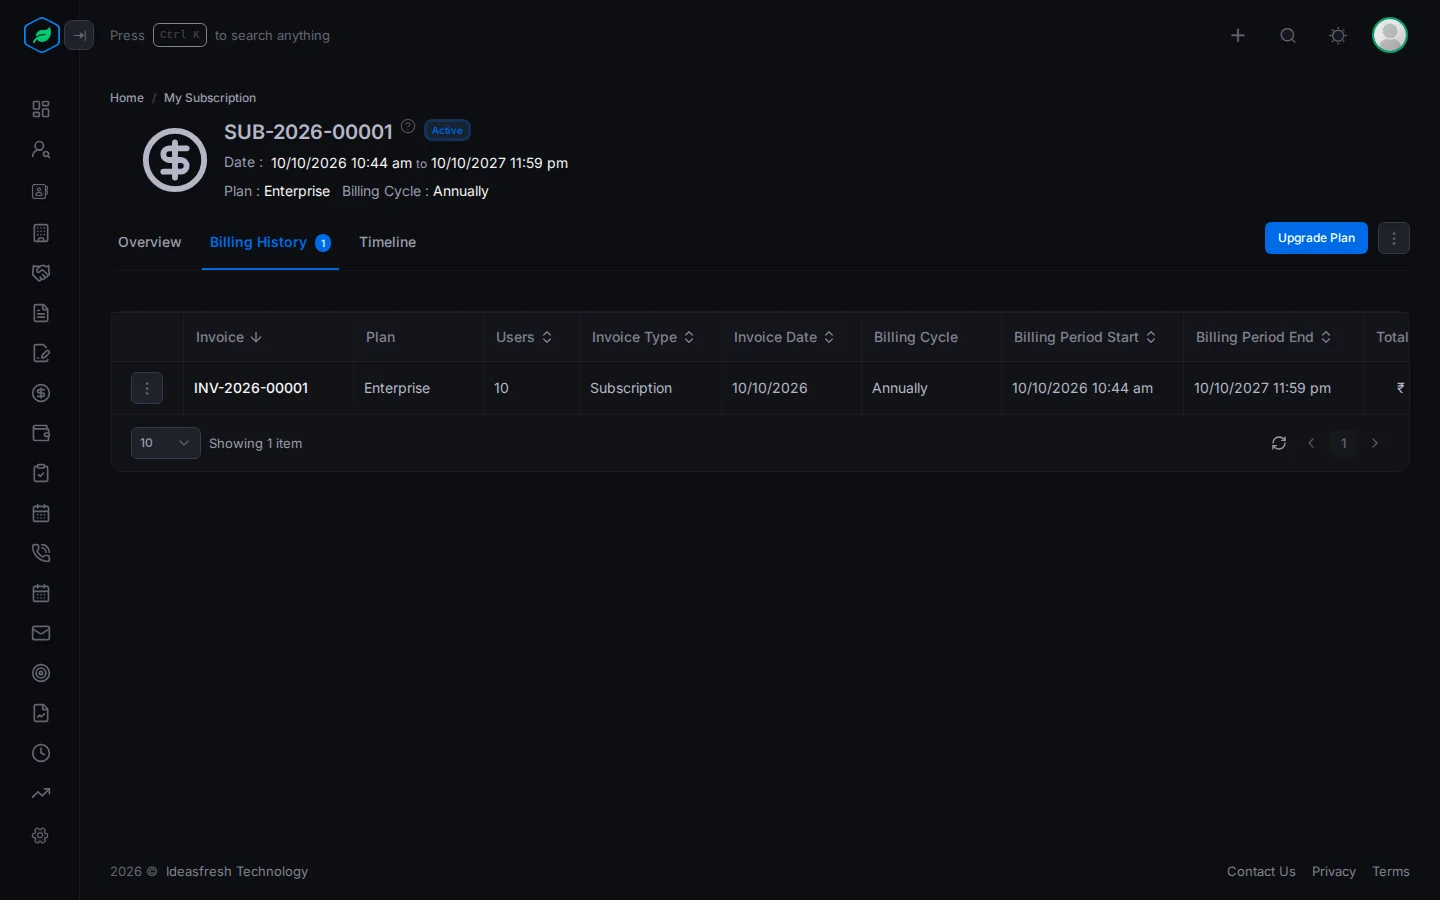
Task: Click the plus quick-create icon
Action: click(1238, 35)
